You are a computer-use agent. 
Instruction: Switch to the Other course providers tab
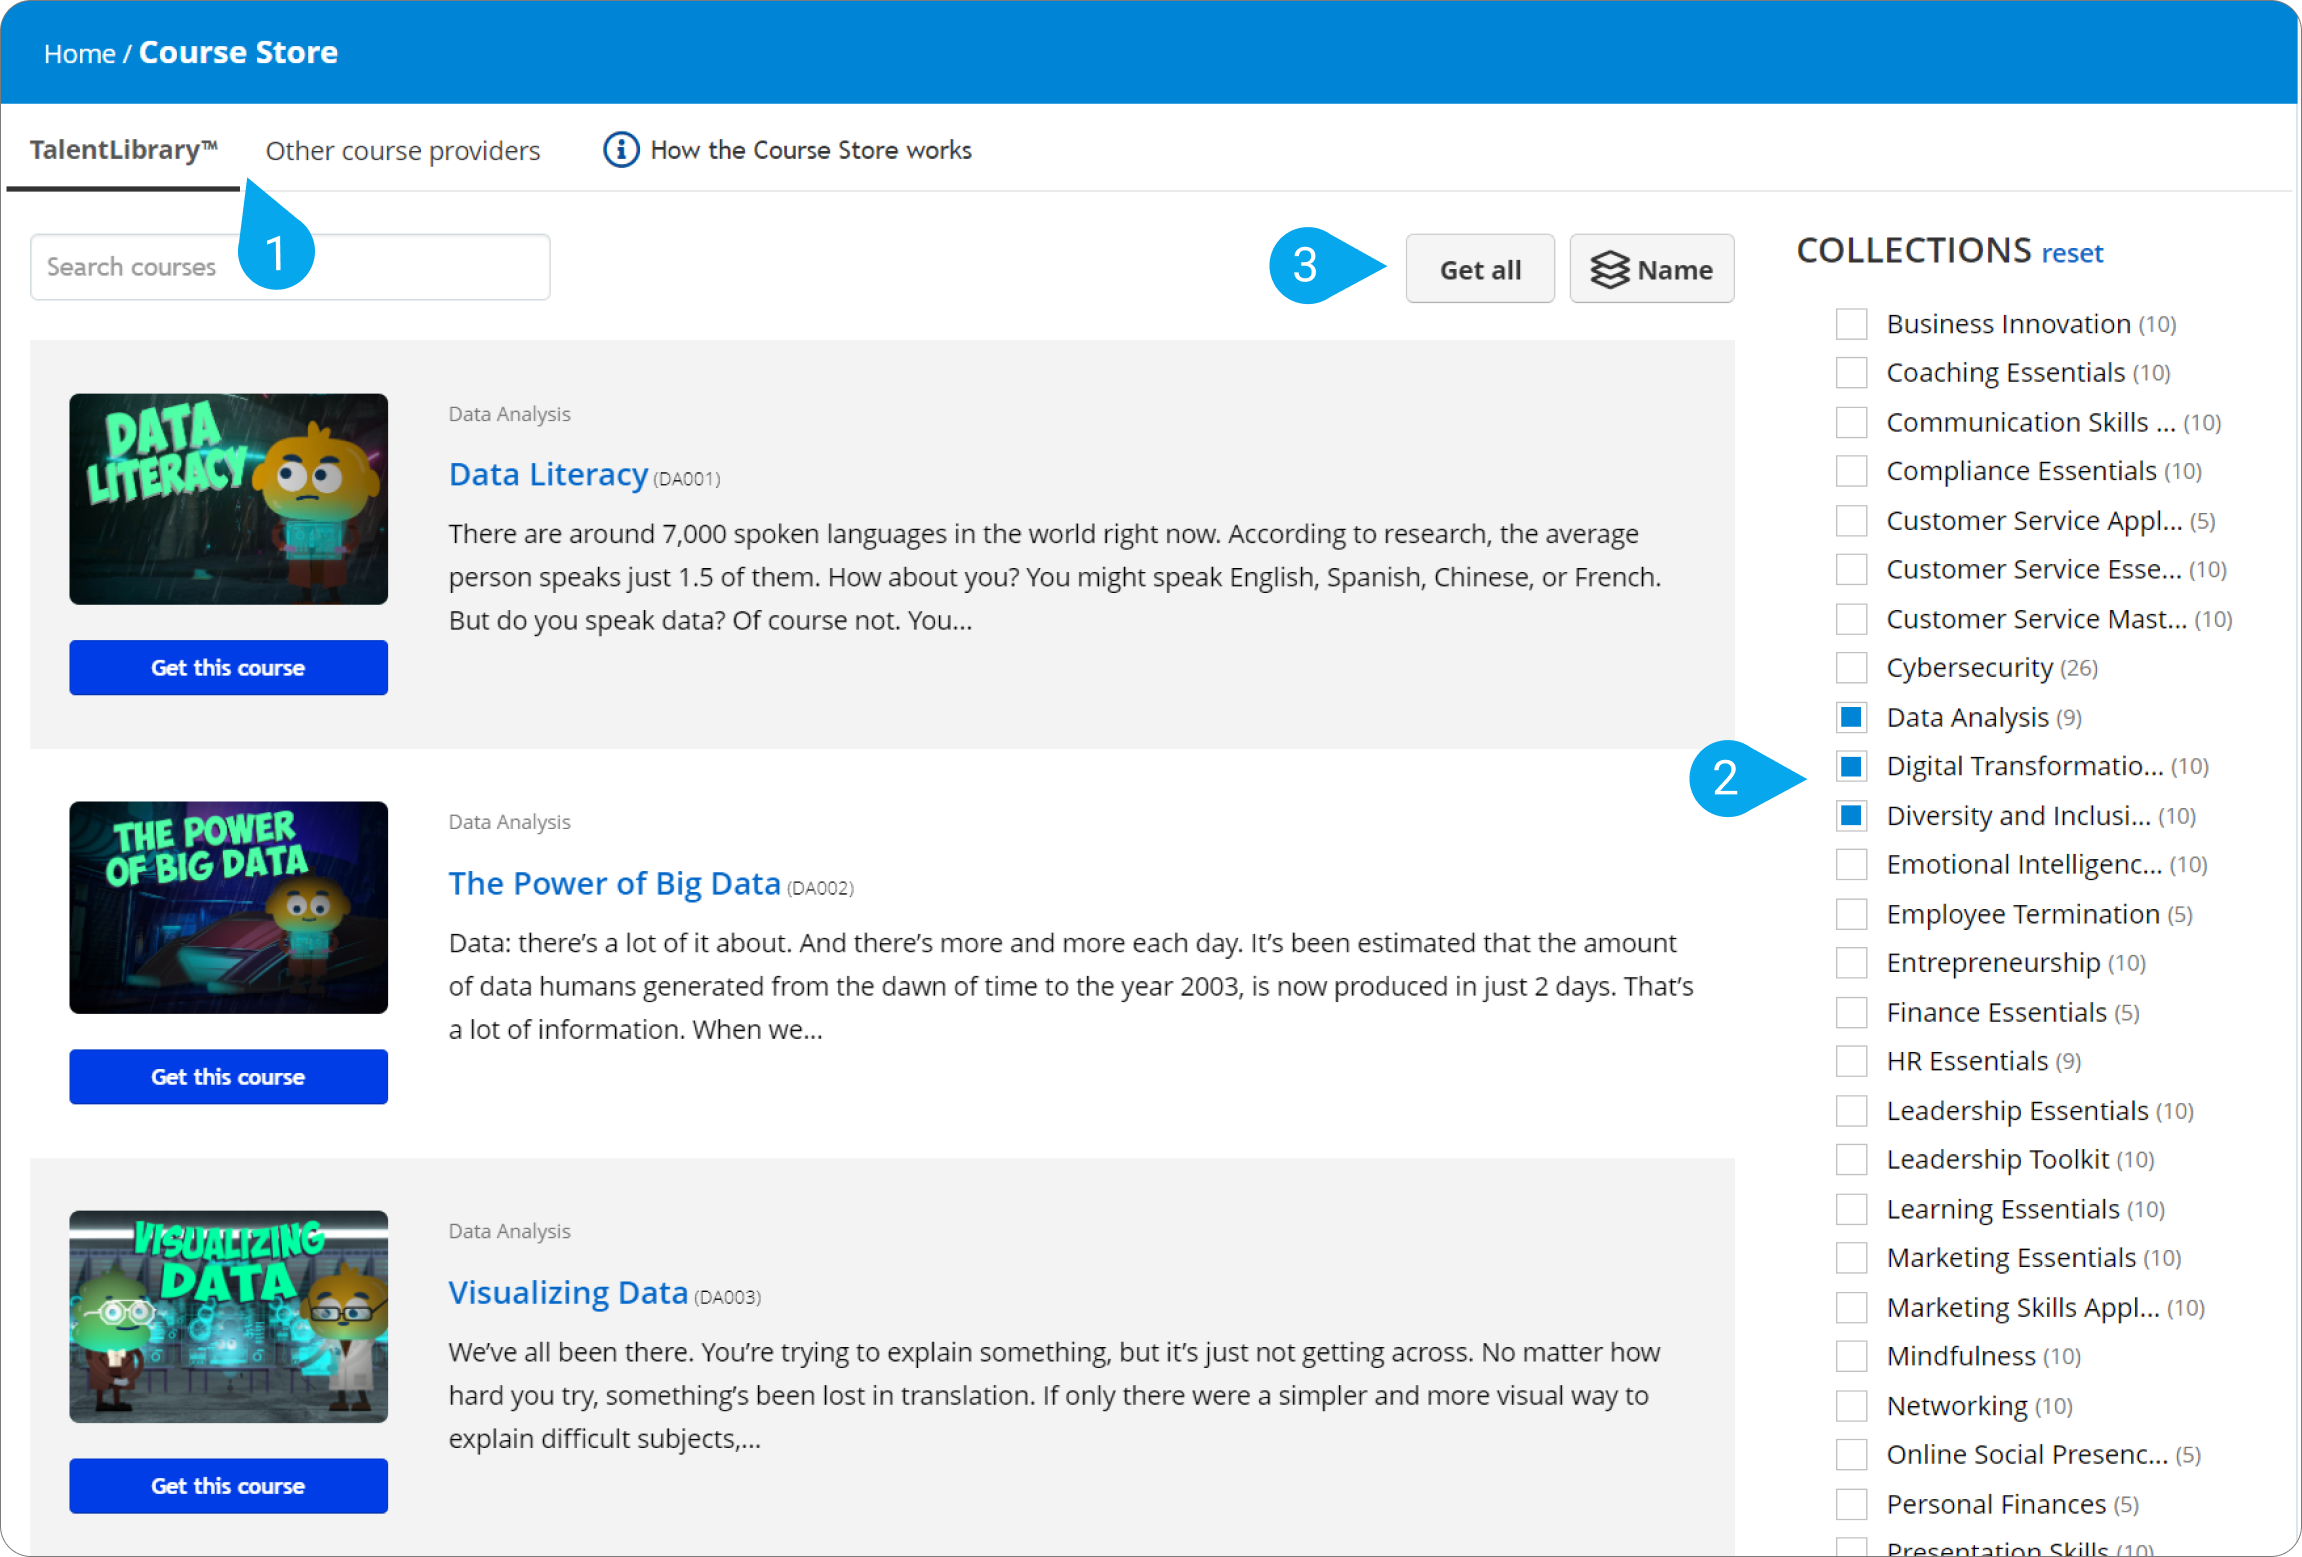[402, 149]
